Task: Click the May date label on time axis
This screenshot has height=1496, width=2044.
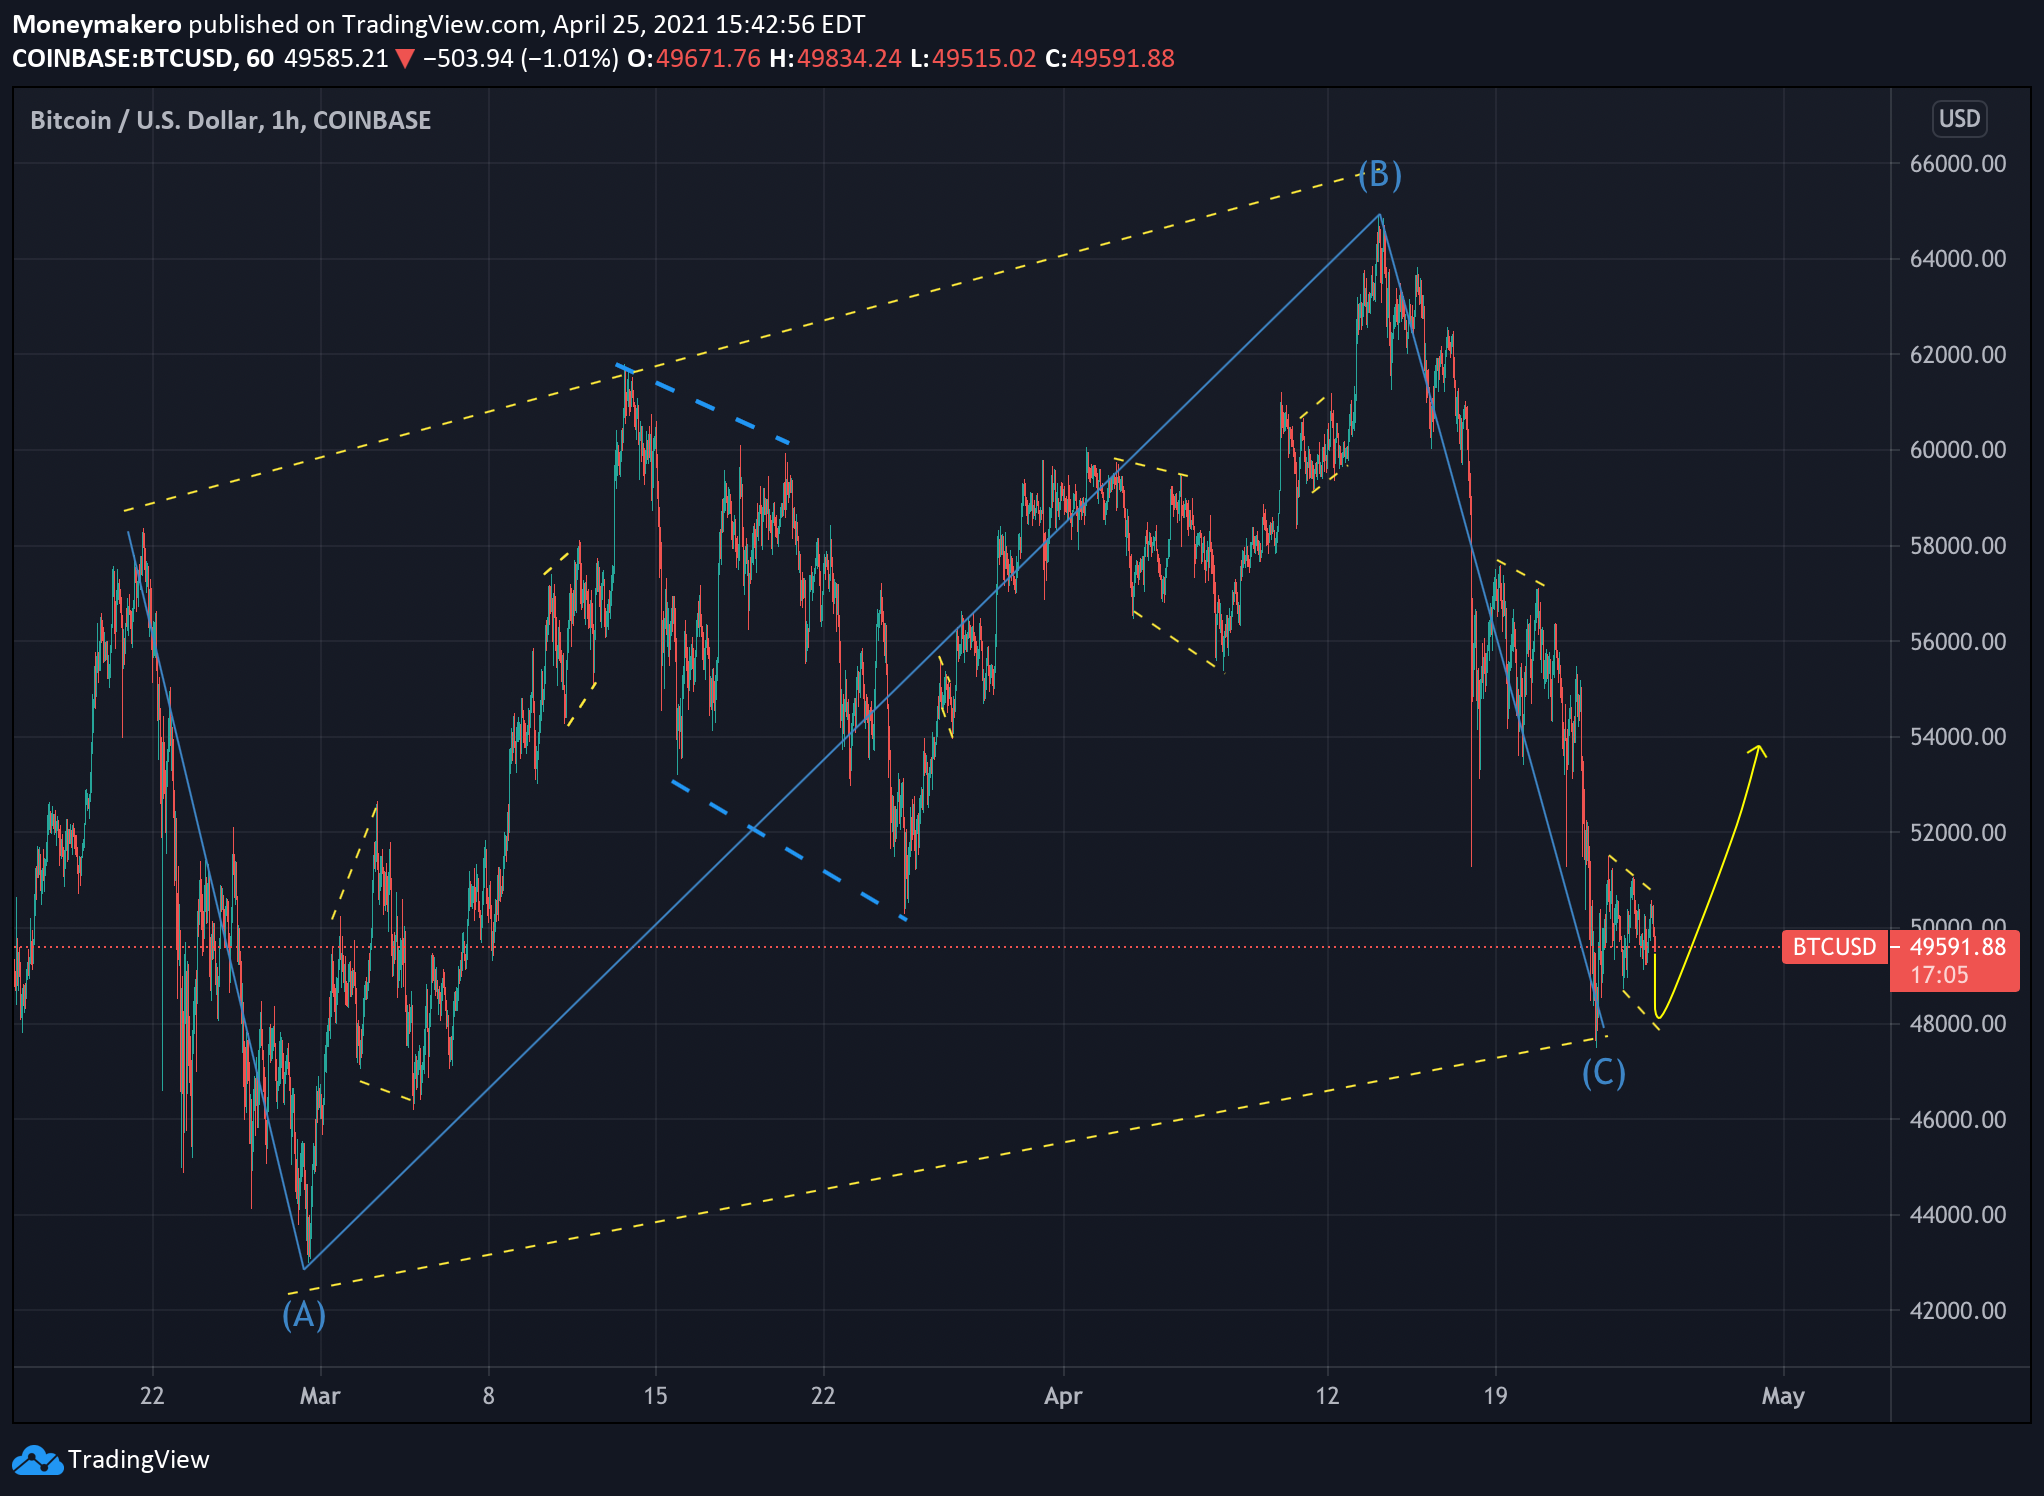Action: (x=1783, y=1396)
